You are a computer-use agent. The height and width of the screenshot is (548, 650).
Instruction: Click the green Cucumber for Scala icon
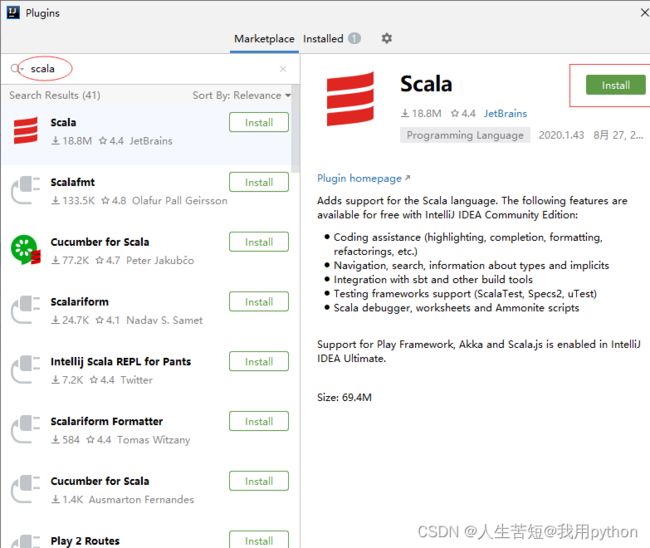coord(26,250)
